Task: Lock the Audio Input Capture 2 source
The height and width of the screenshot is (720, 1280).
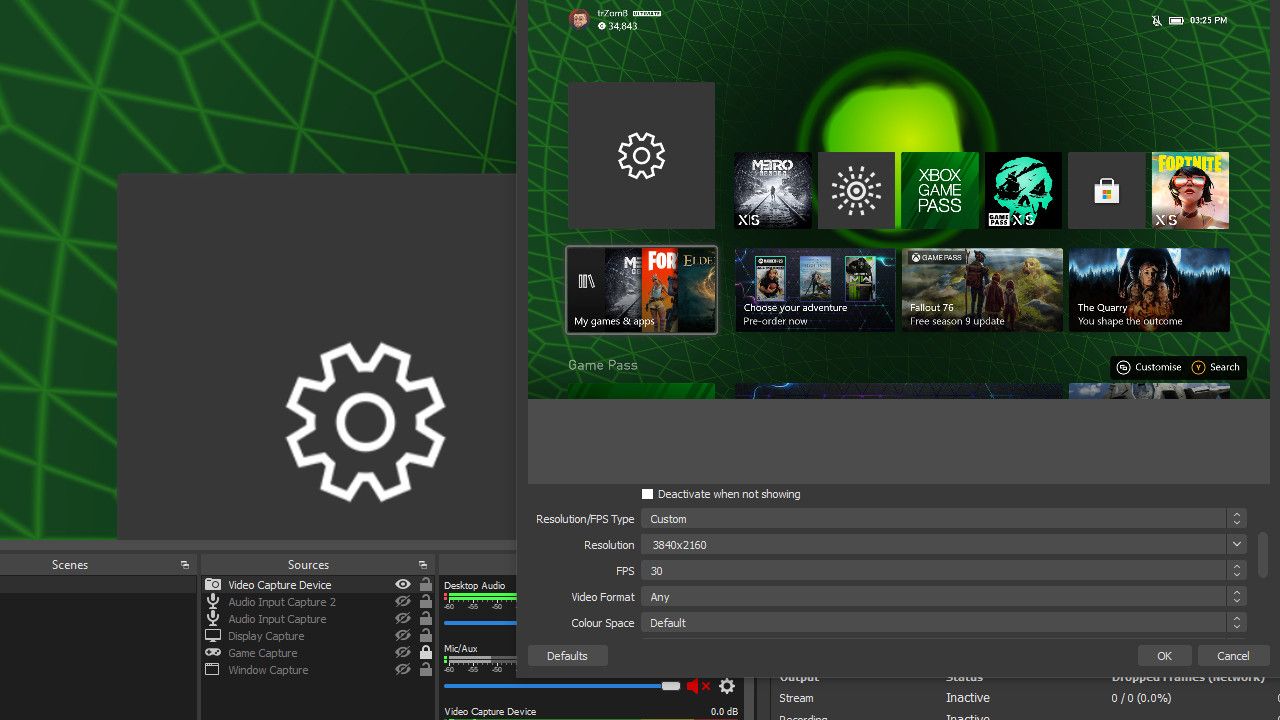Action: (x=426, y=602)
